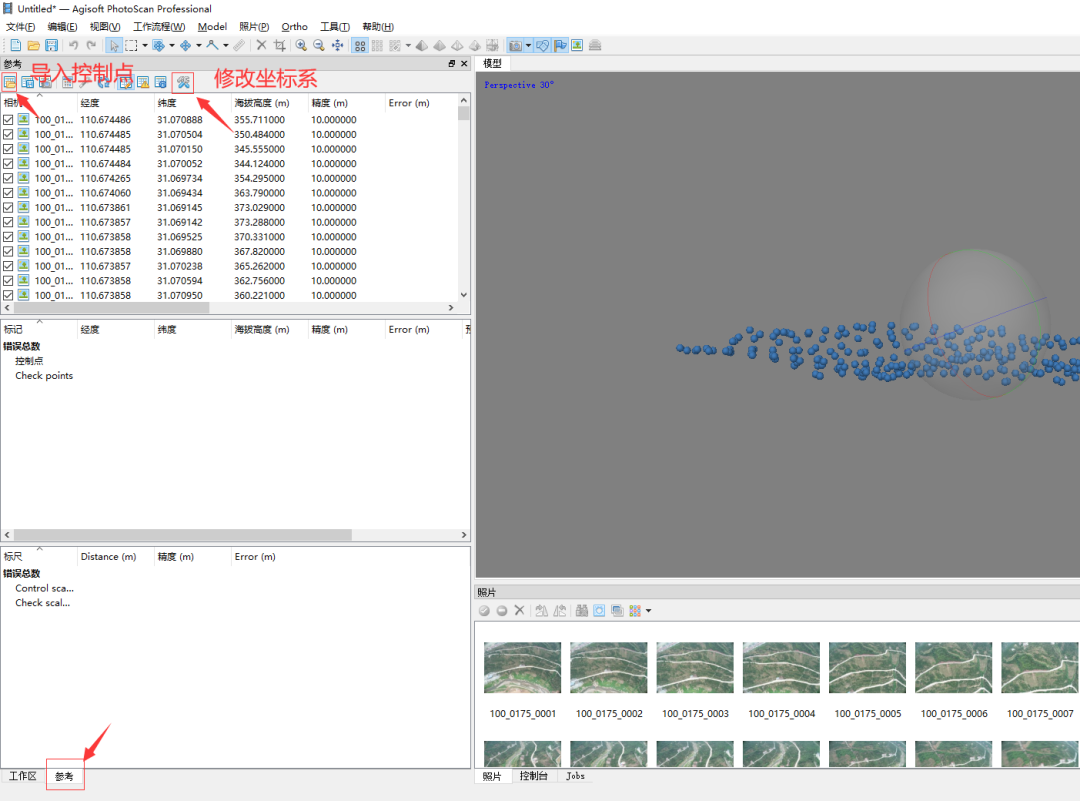Select the Zoom In magnifier tool
Viewport: 1080px width, 801px height.
pyautogui.click(x=301, y=45)
